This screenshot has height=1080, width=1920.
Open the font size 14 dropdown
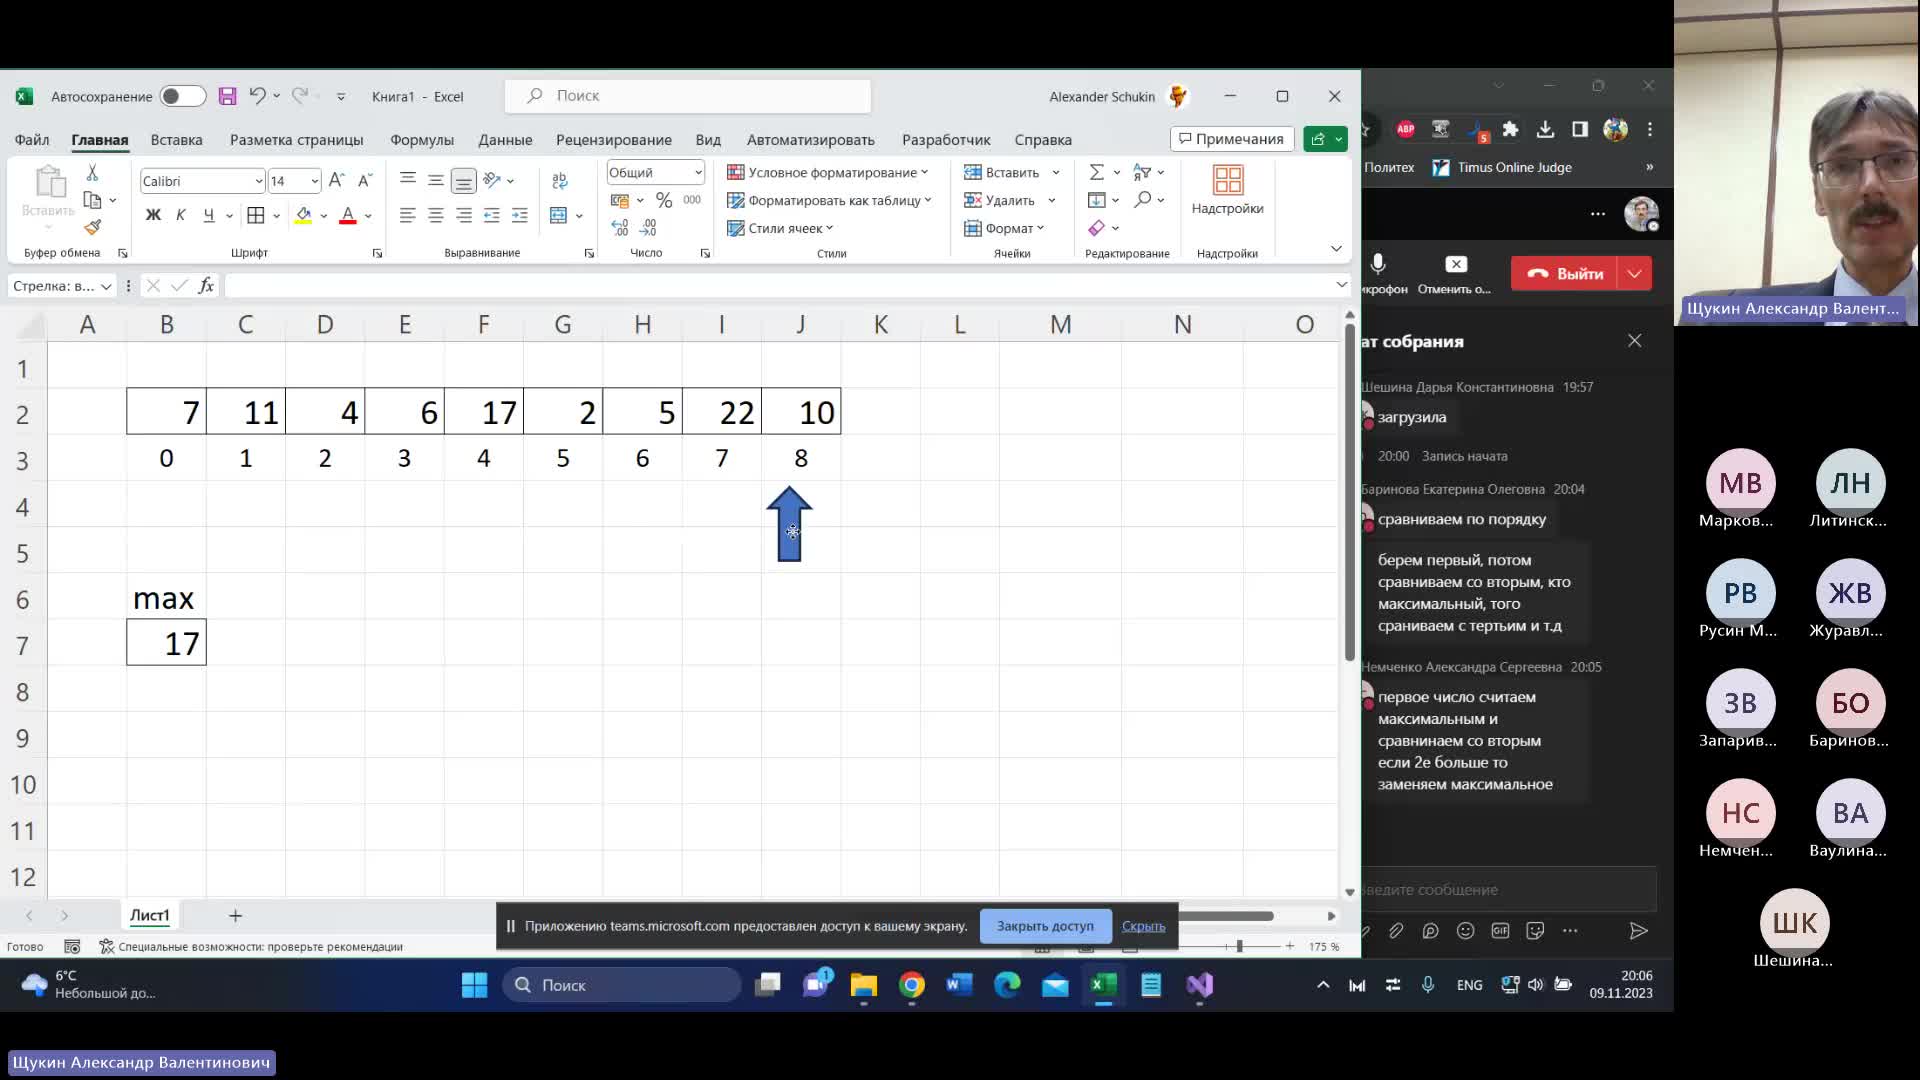(315, 181)
